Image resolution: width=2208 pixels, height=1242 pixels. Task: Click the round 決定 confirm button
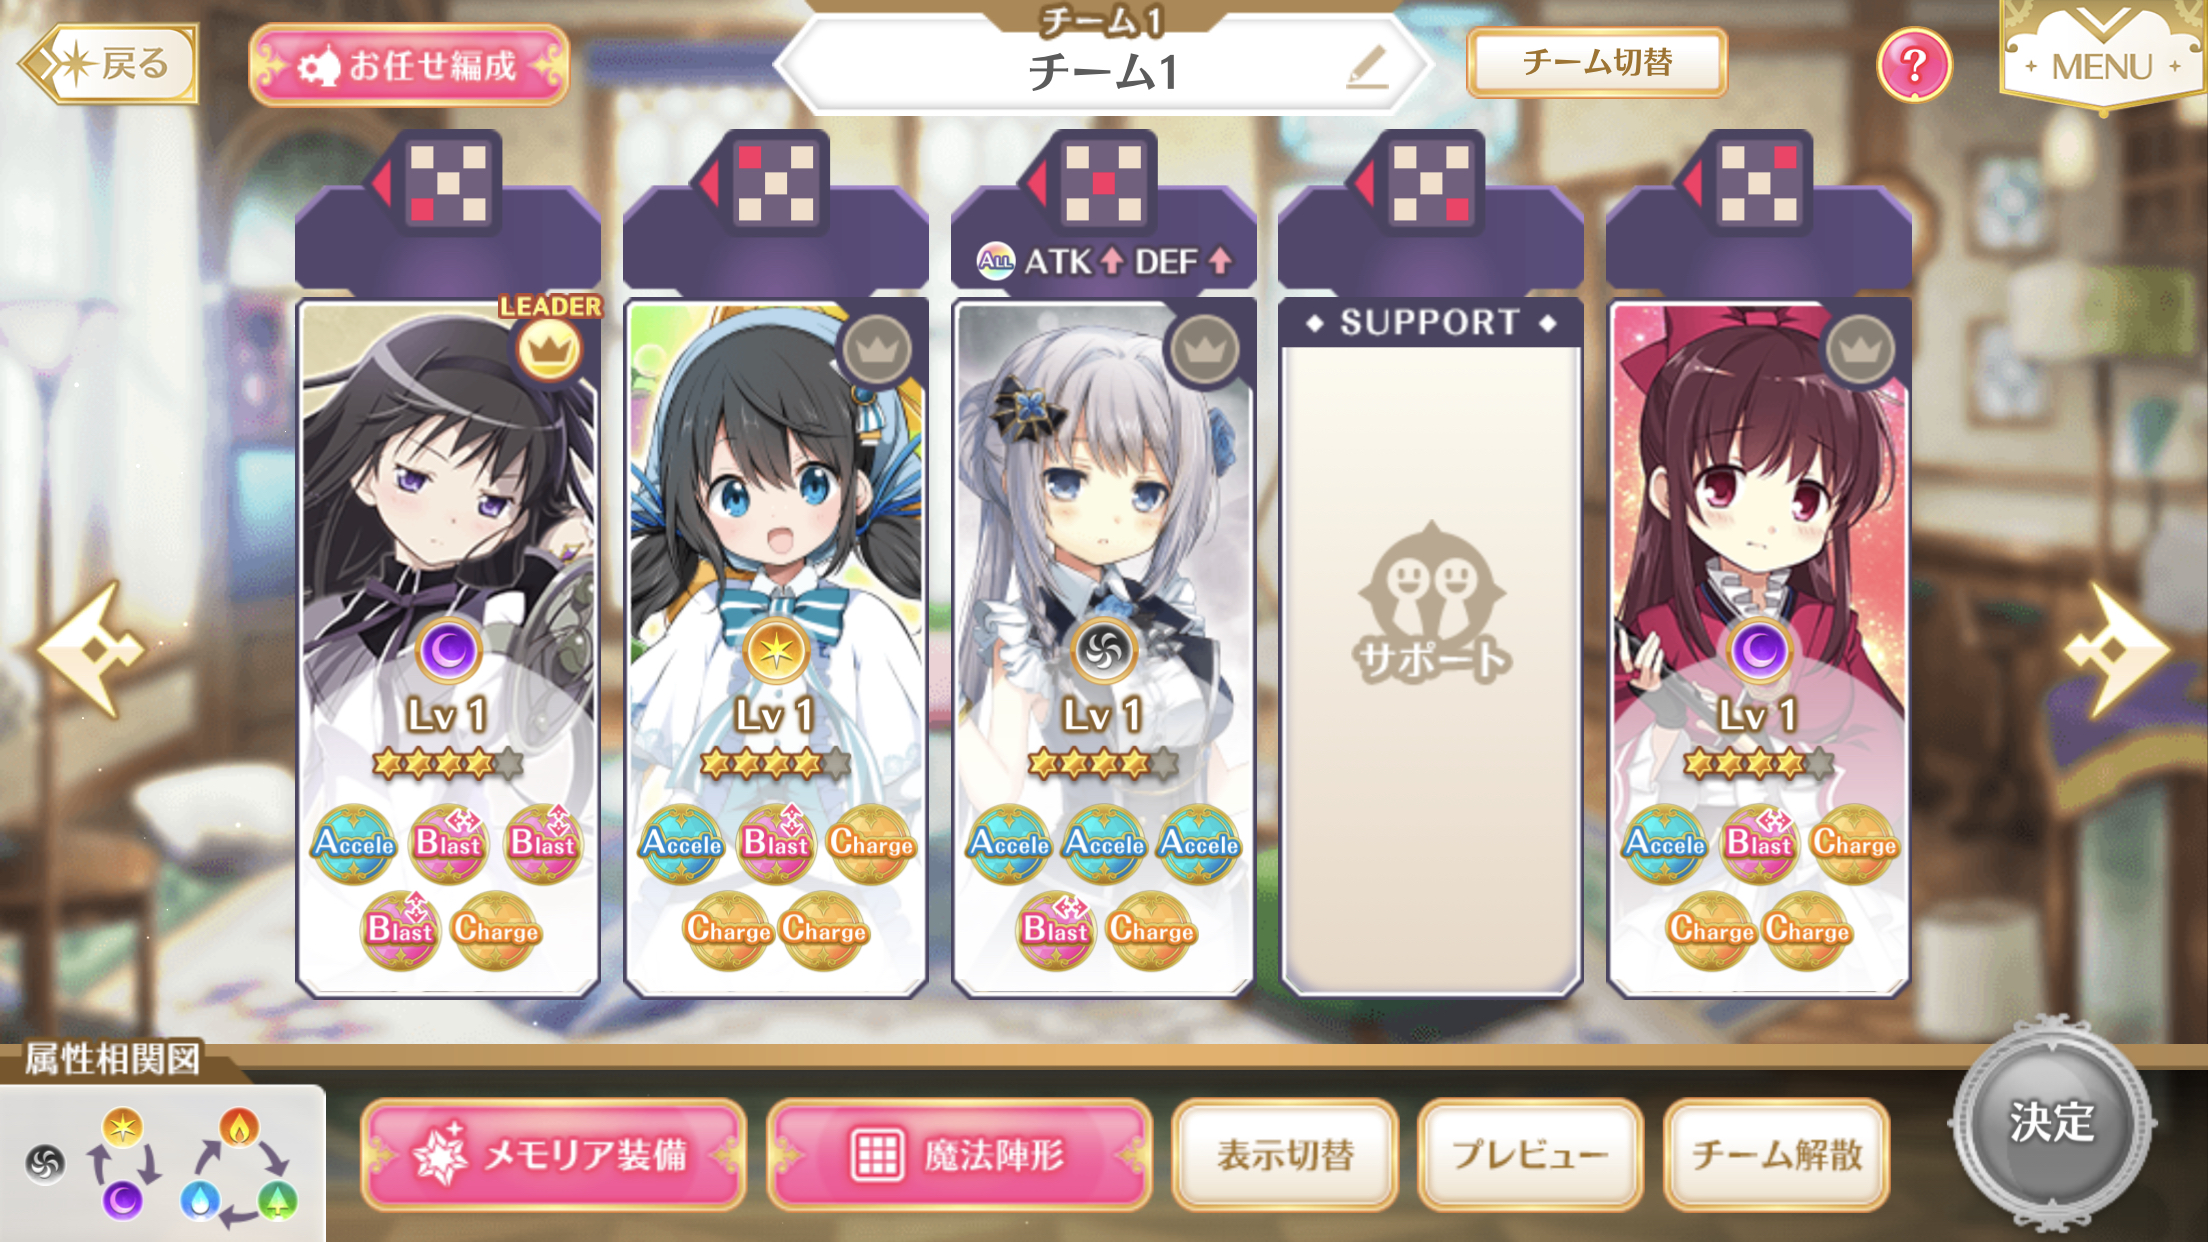tap(2051, 1123)
